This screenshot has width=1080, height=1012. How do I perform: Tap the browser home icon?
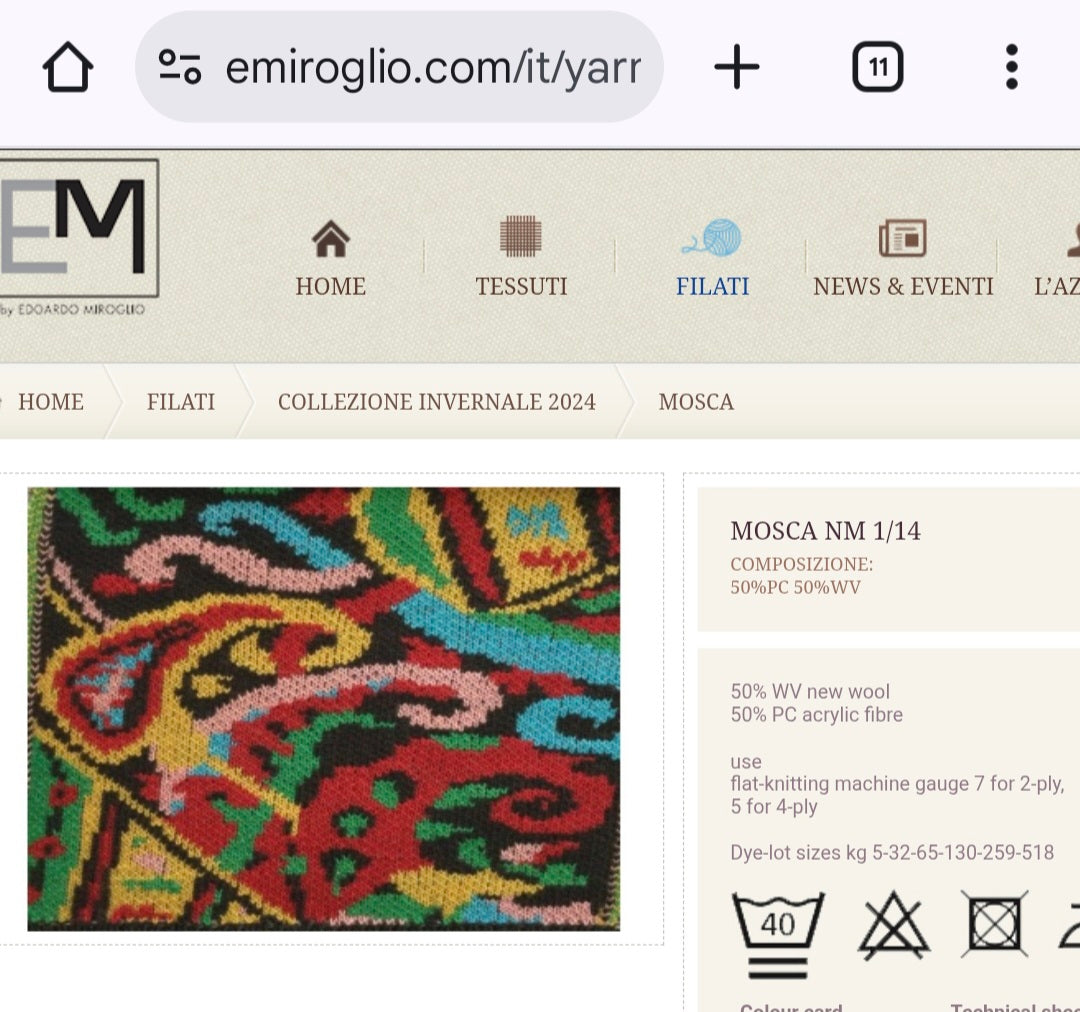coord(68,67)
